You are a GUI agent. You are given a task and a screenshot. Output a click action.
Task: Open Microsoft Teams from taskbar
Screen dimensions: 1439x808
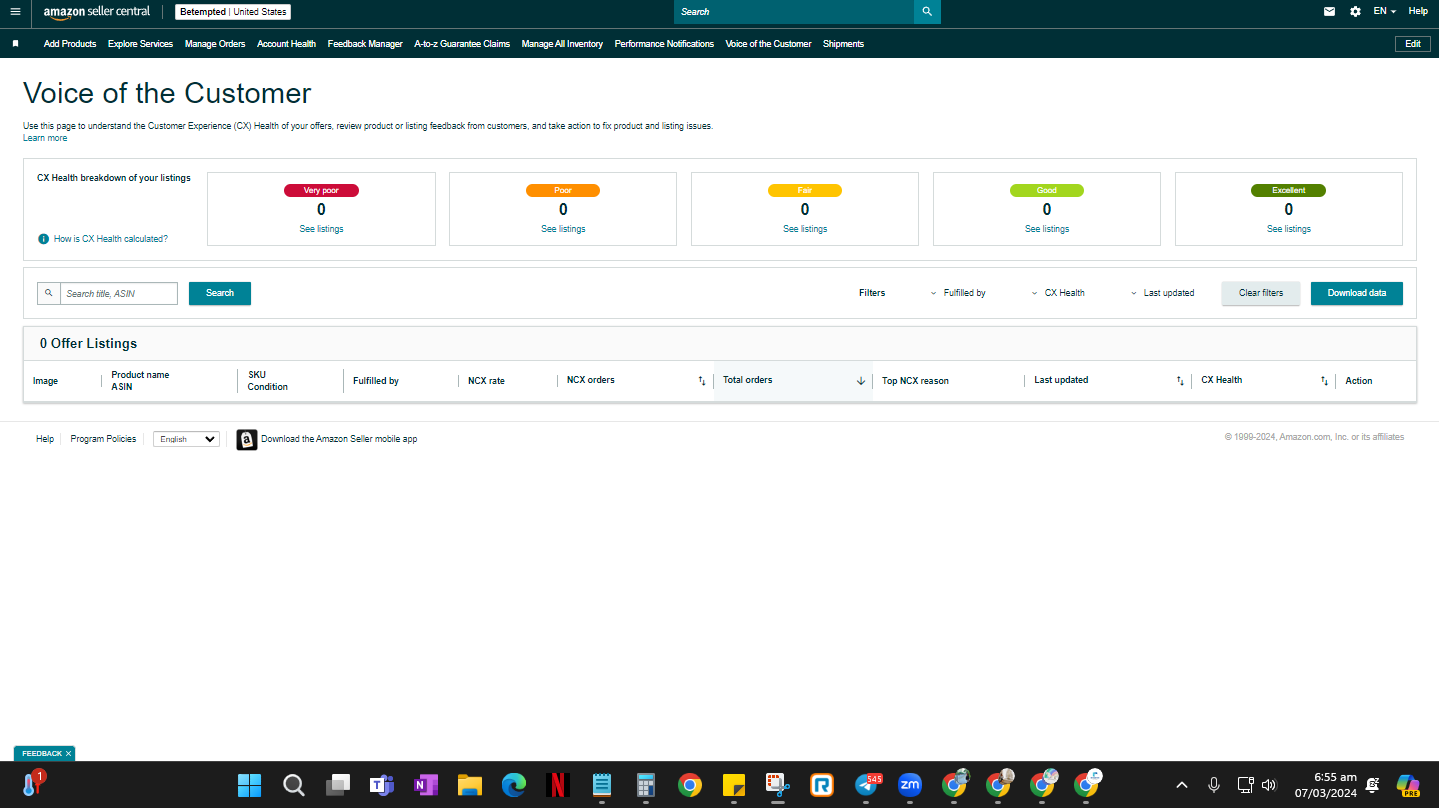[x=381, y=785]
